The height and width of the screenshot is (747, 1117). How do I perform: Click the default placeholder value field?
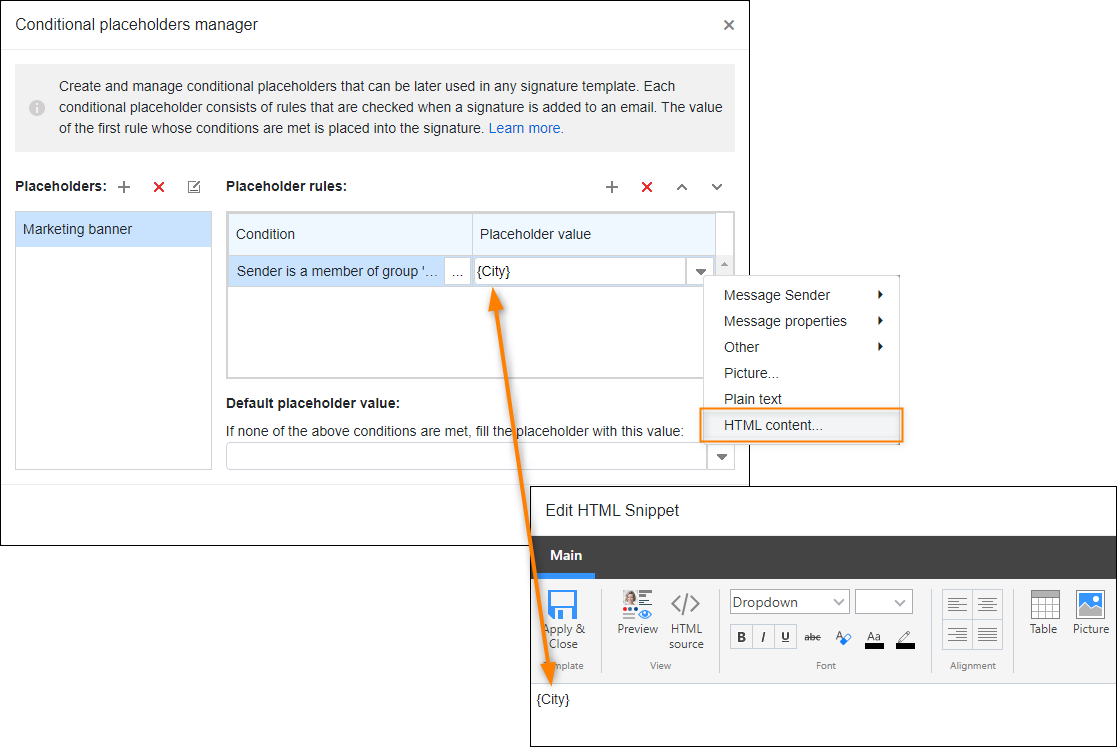click(466, 456)
